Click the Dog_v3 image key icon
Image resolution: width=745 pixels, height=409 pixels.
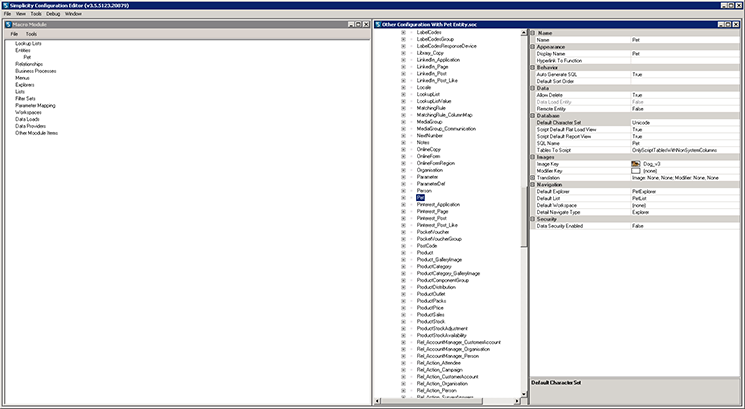tap(636, 164)
